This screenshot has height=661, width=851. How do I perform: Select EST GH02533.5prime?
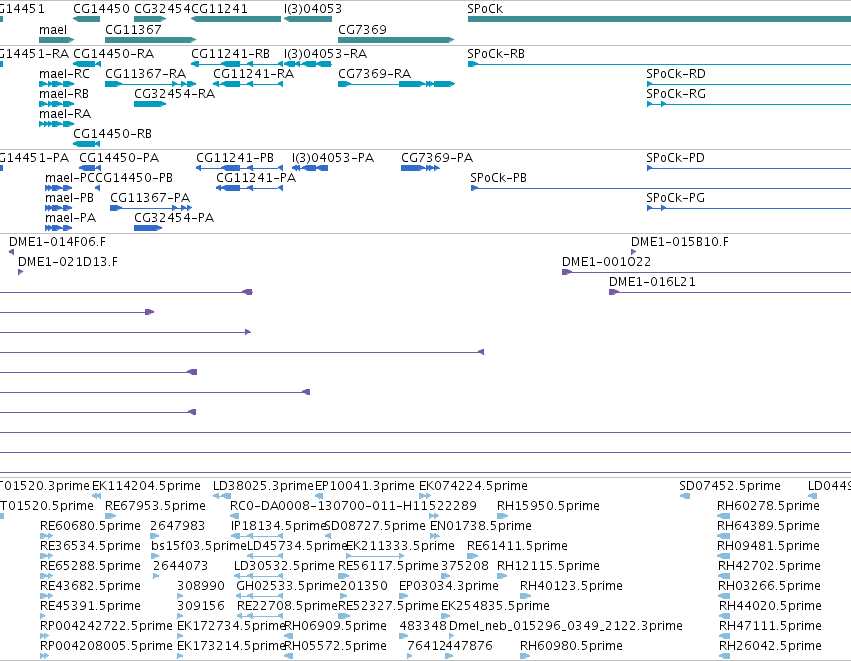tap(288, 586)
